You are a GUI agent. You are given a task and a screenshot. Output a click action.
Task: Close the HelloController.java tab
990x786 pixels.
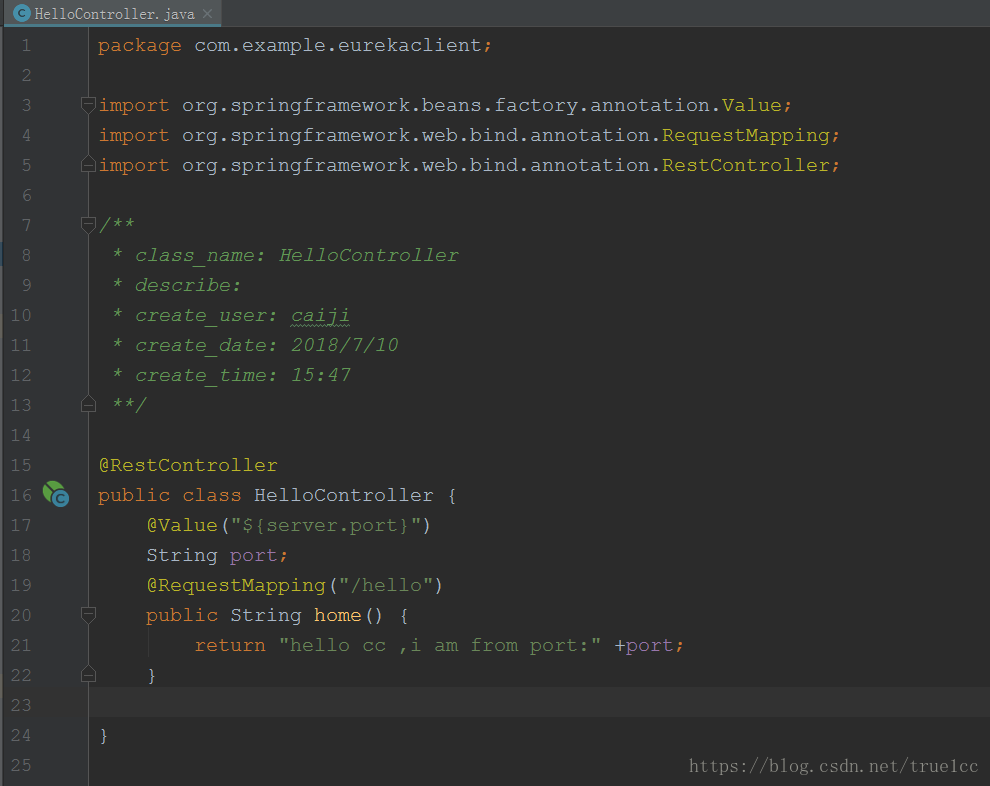pyautogui.click(x=207, y=13)
